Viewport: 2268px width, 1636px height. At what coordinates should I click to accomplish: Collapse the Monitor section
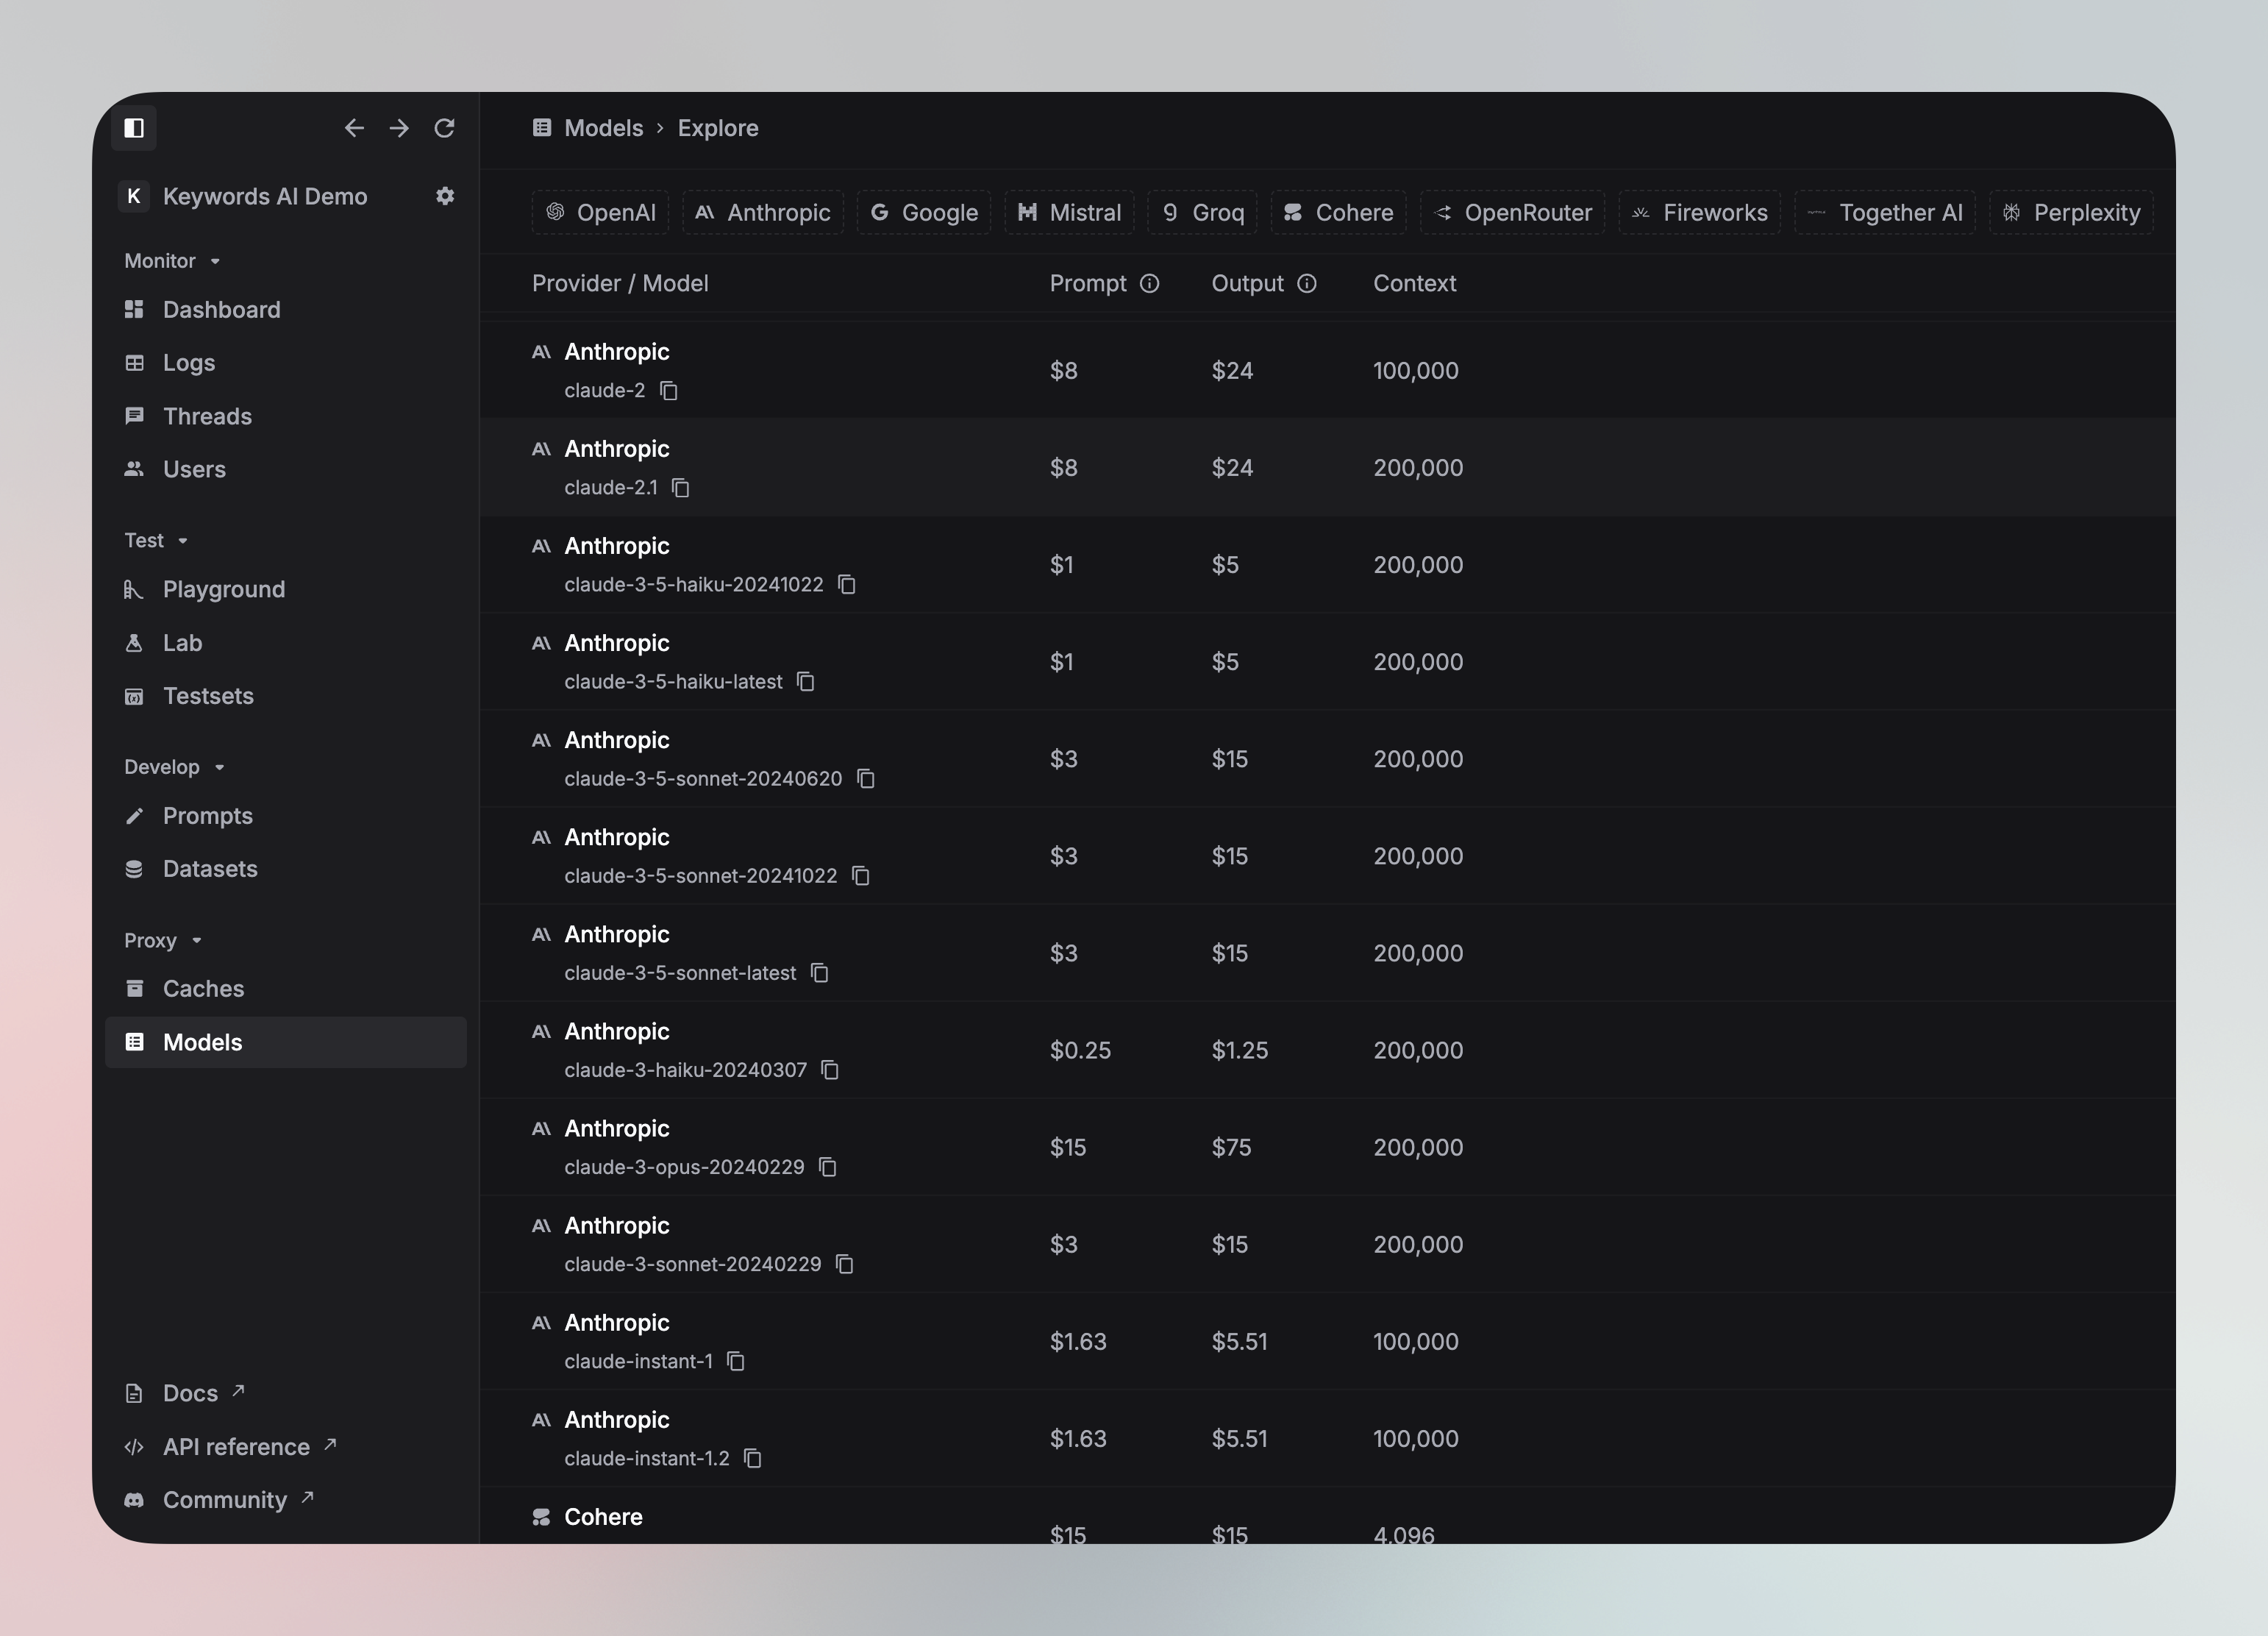pyautogui.click(x=172, y=261)
